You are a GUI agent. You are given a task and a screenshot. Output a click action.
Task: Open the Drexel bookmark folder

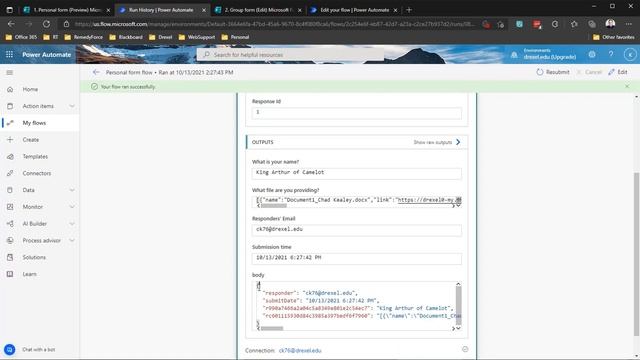(161, 37)
